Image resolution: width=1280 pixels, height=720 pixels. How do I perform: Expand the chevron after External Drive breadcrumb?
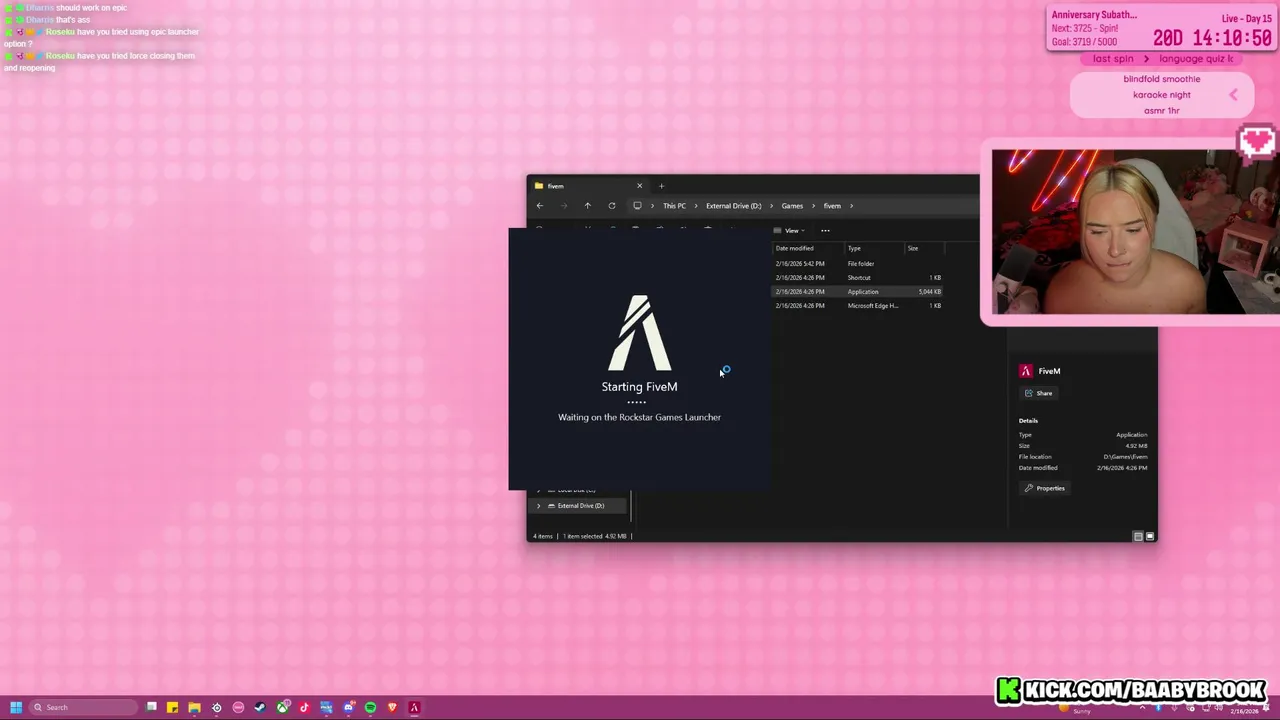[771, 206]
